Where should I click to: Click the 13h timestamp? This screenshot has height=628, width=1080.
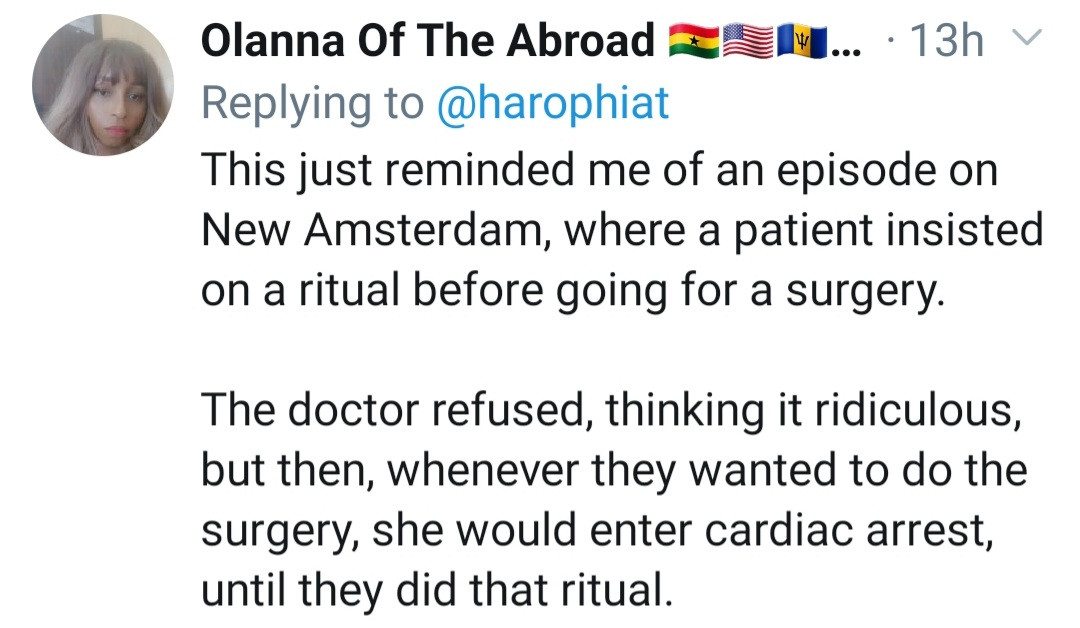[x=947, y=40]
